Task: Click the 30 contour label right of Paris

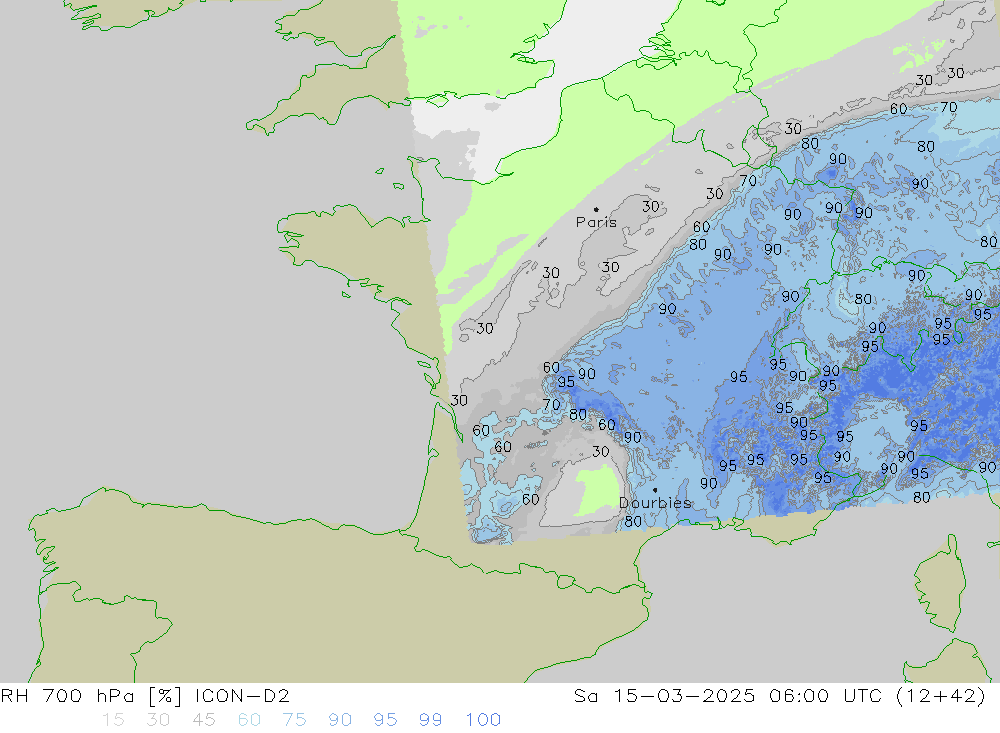Action: [x=651, y=206]
